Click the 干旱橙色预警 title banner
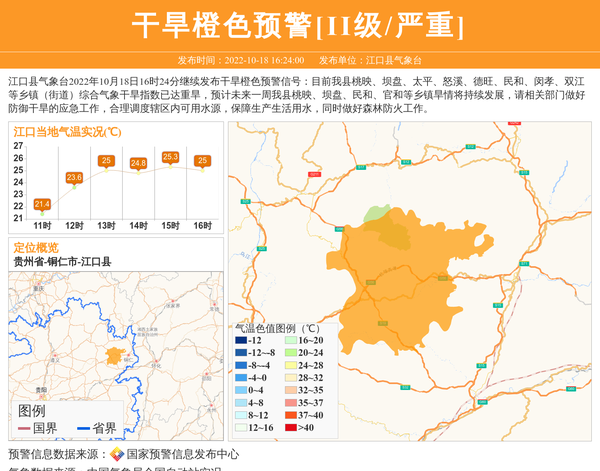Screen dimensions: 600x471 point(299,25)
